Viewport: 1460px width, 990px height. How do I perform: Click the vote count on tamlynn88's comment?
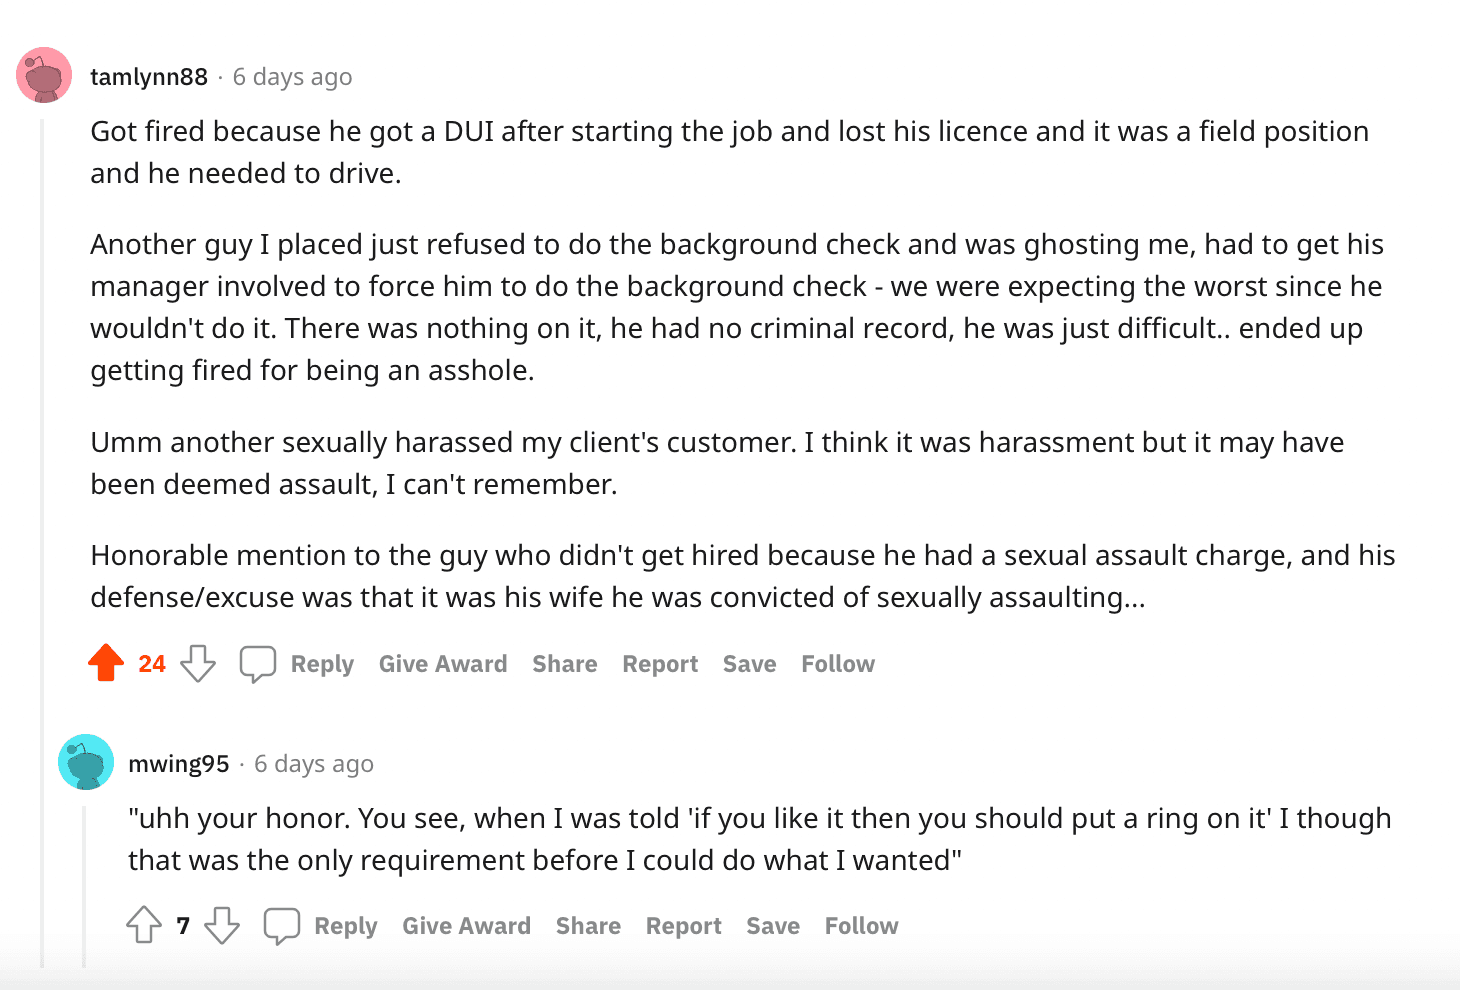(152, 664)
